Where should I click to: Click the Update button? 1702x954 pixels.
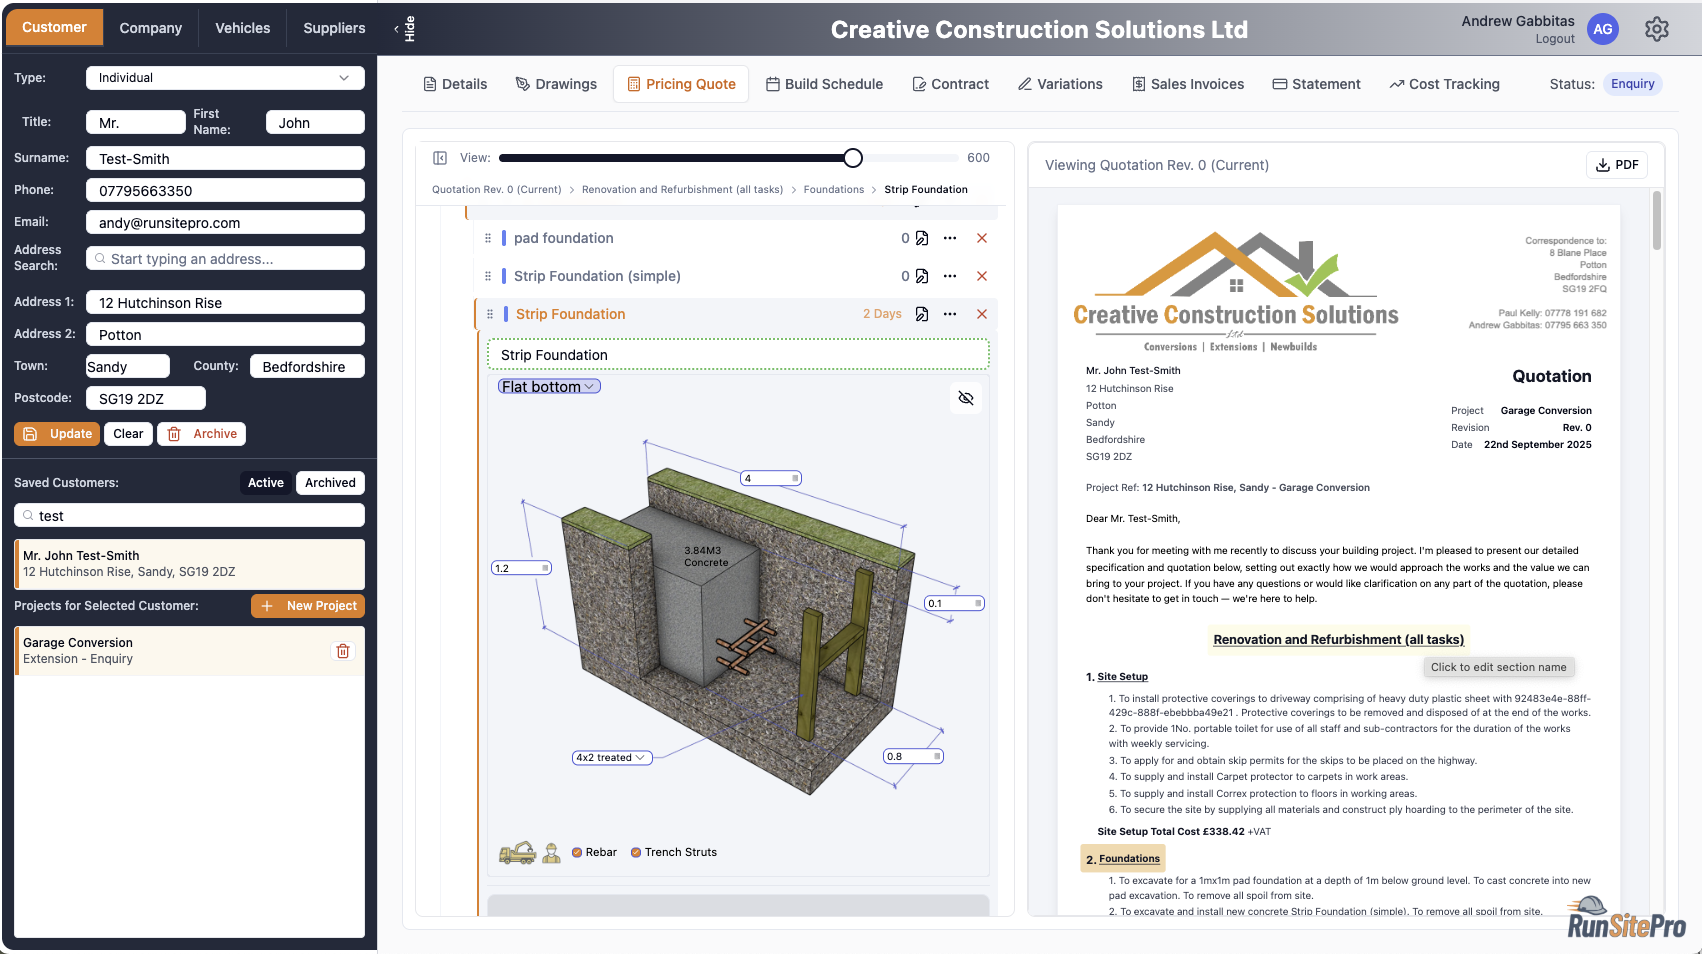[x=58, y=434]
